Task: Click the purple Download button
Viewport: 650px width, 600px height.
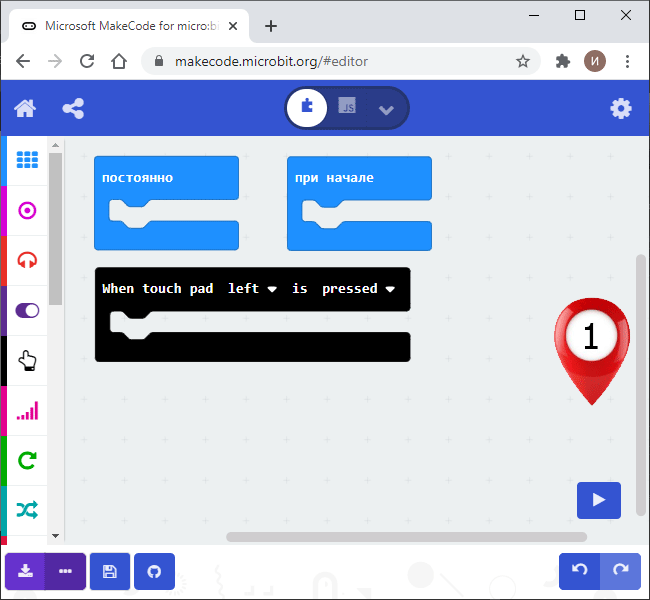Action: [25, 571]
